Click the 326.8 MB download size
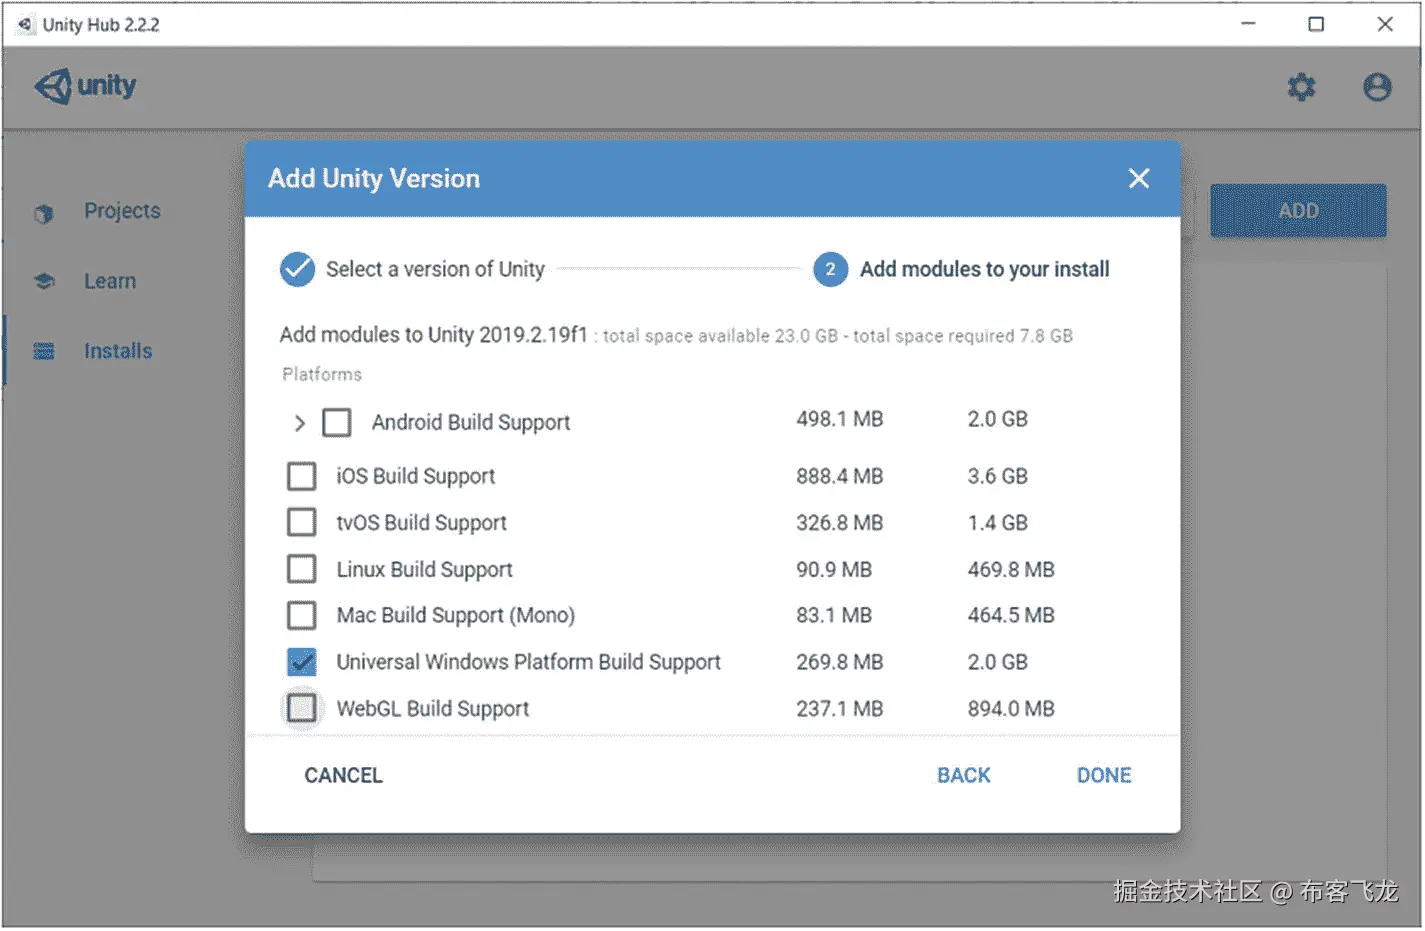 839,522
